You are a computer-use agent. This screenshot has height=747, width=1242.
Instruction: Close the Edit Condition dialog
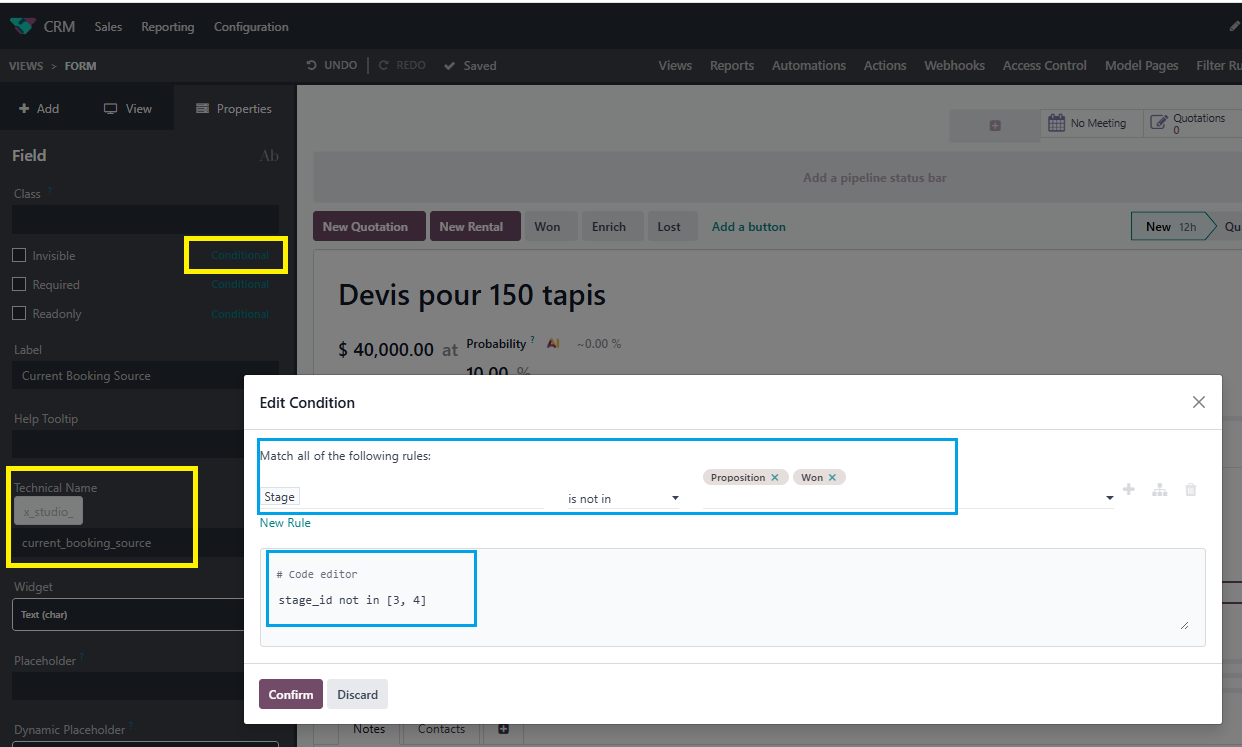[x=1198, y=402]
